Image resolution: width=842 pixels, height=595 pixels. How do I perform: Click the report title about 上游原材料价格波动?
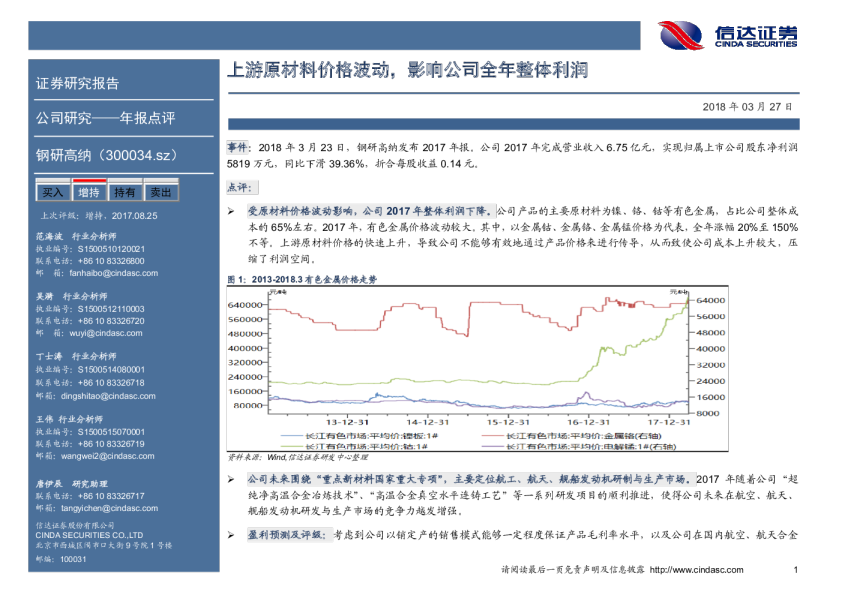tap(408, 70)
